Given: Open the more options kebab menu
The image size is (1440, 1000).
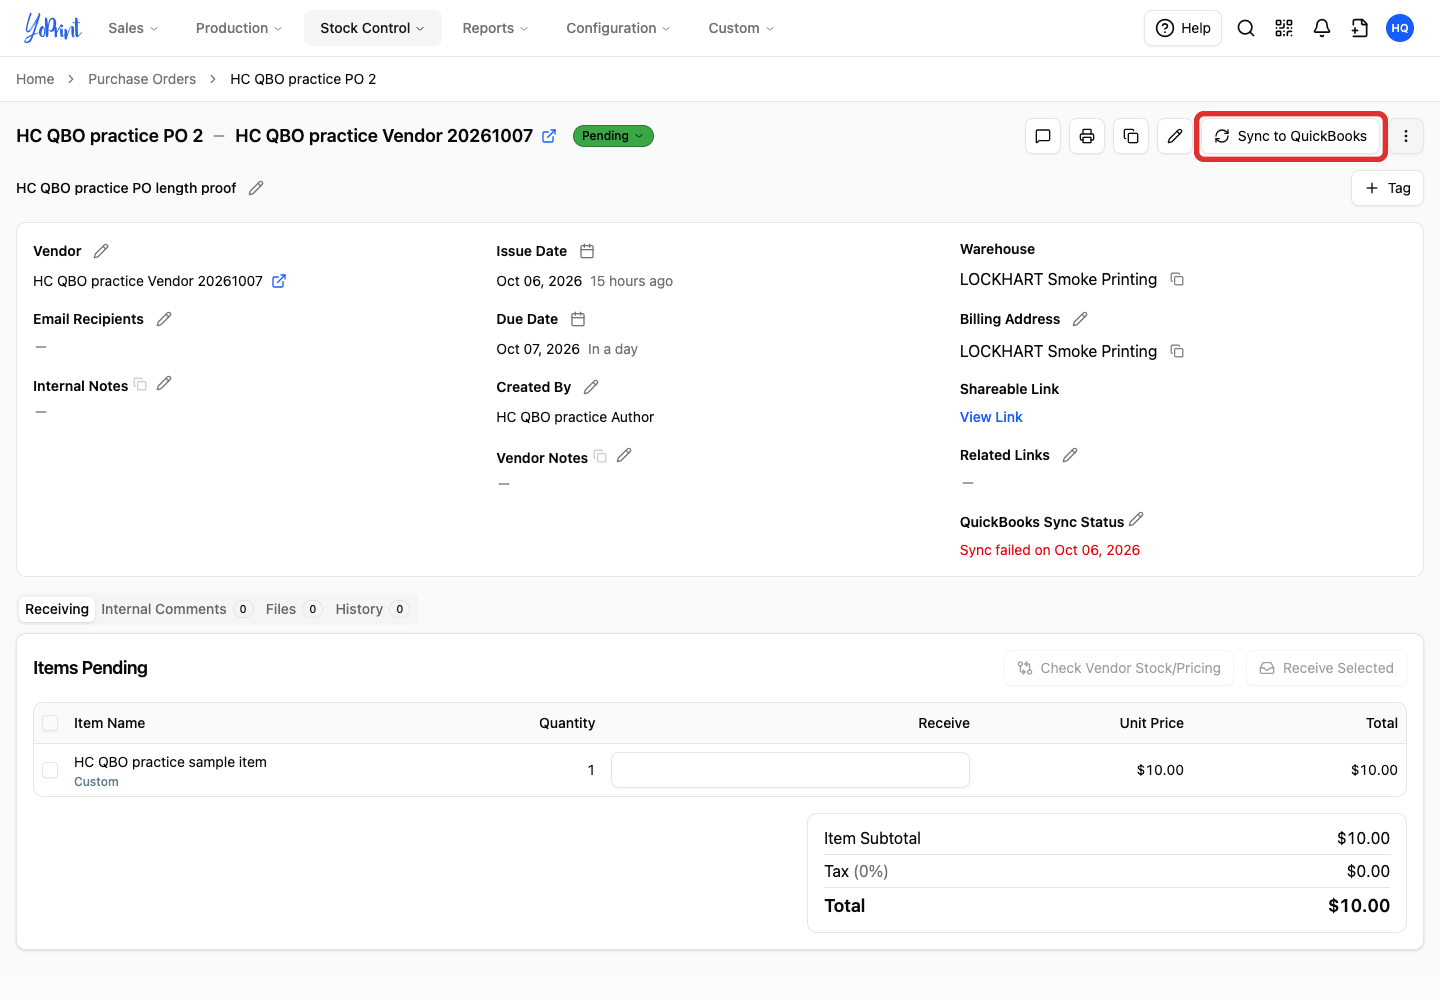Looking at the screenshot, I should (x=1406, y=136).
